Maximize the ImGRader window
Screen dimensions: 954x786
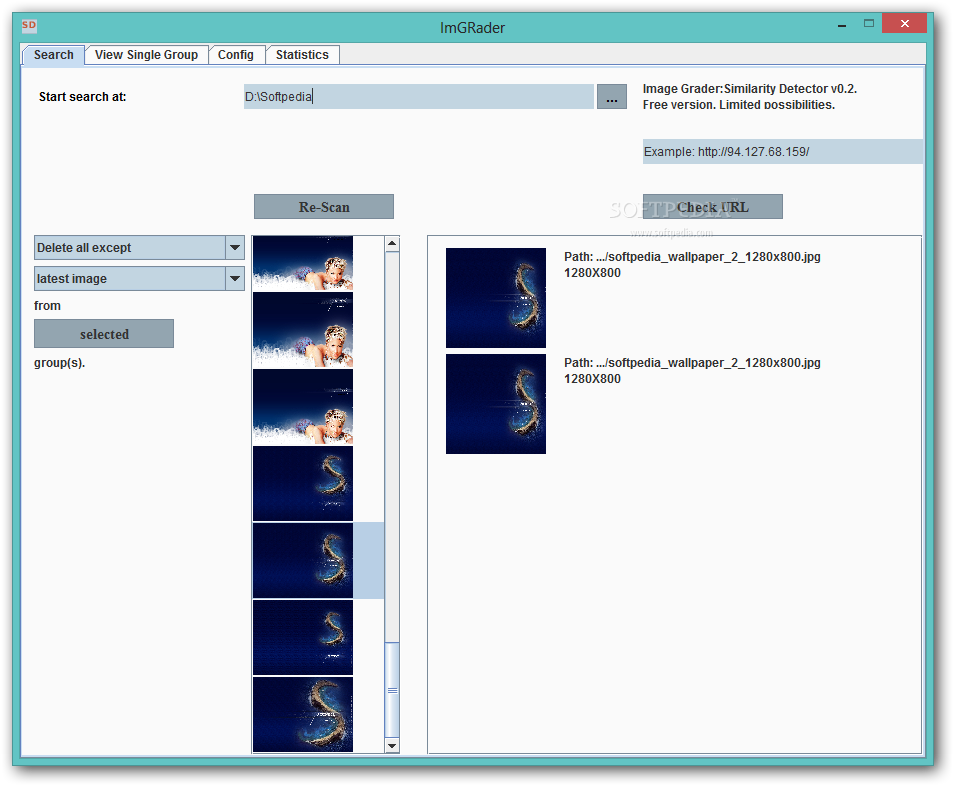point(869,24)
